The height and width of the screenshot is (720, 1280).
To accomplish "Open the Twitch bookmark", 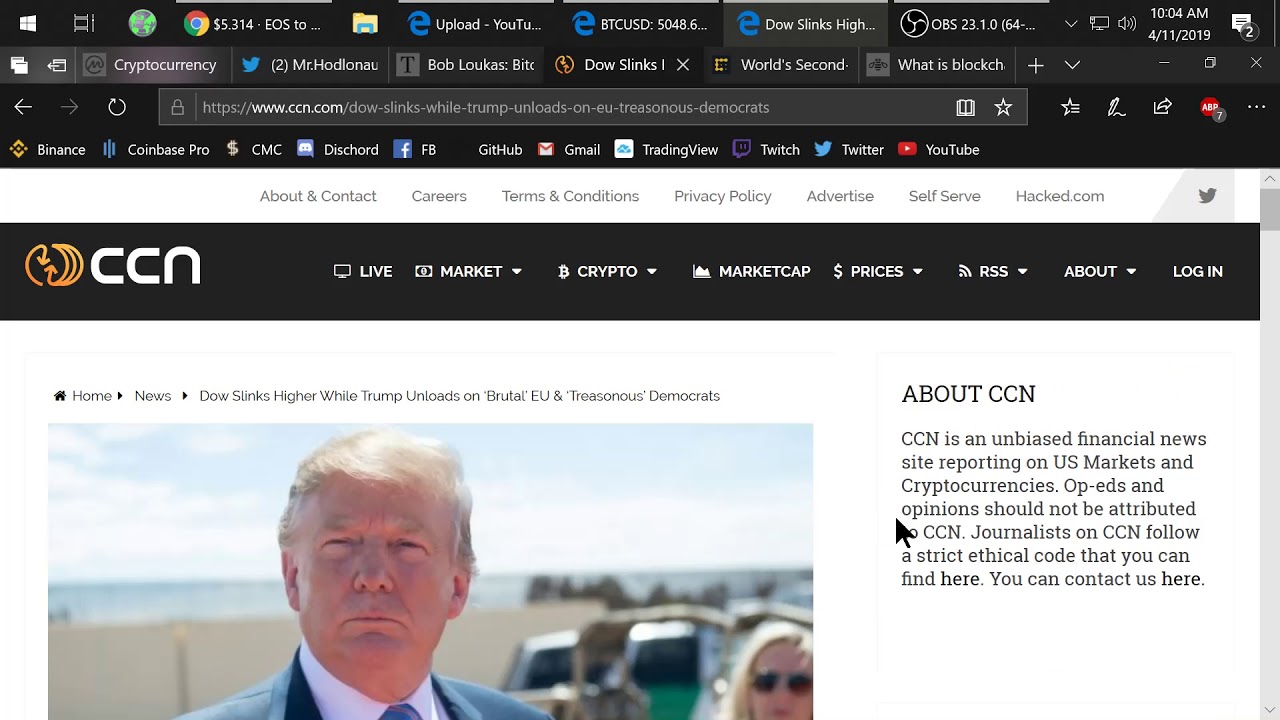I will point(766,149).
